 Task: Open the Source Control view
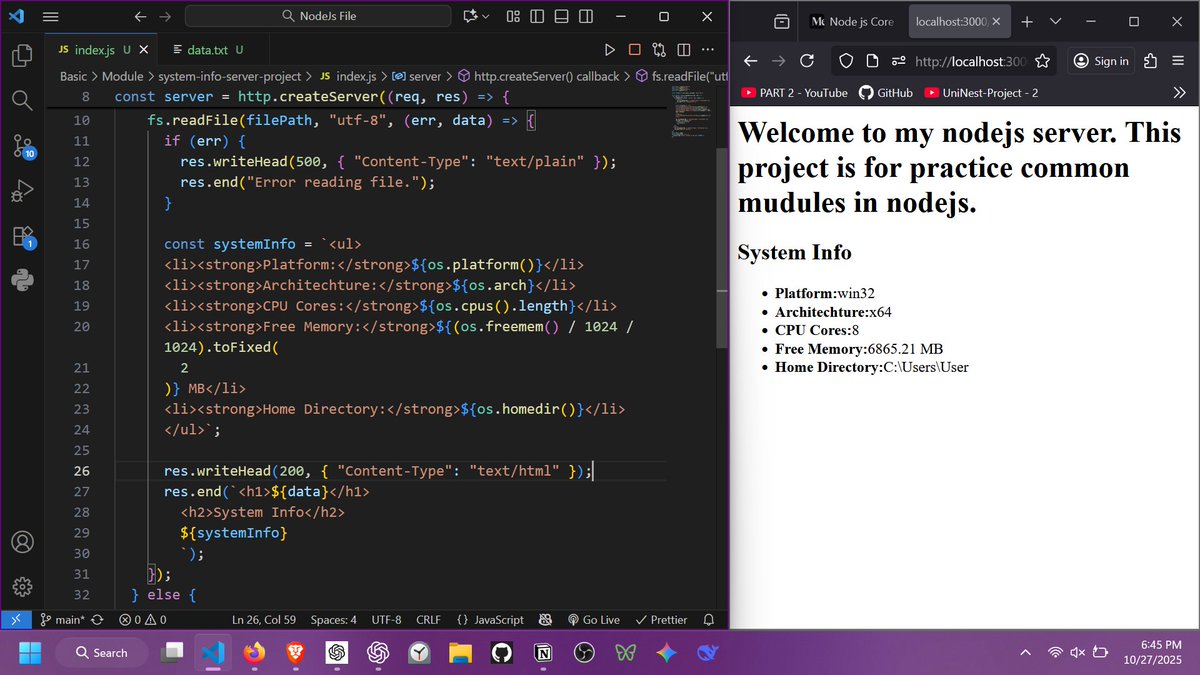tap(22, 147)
